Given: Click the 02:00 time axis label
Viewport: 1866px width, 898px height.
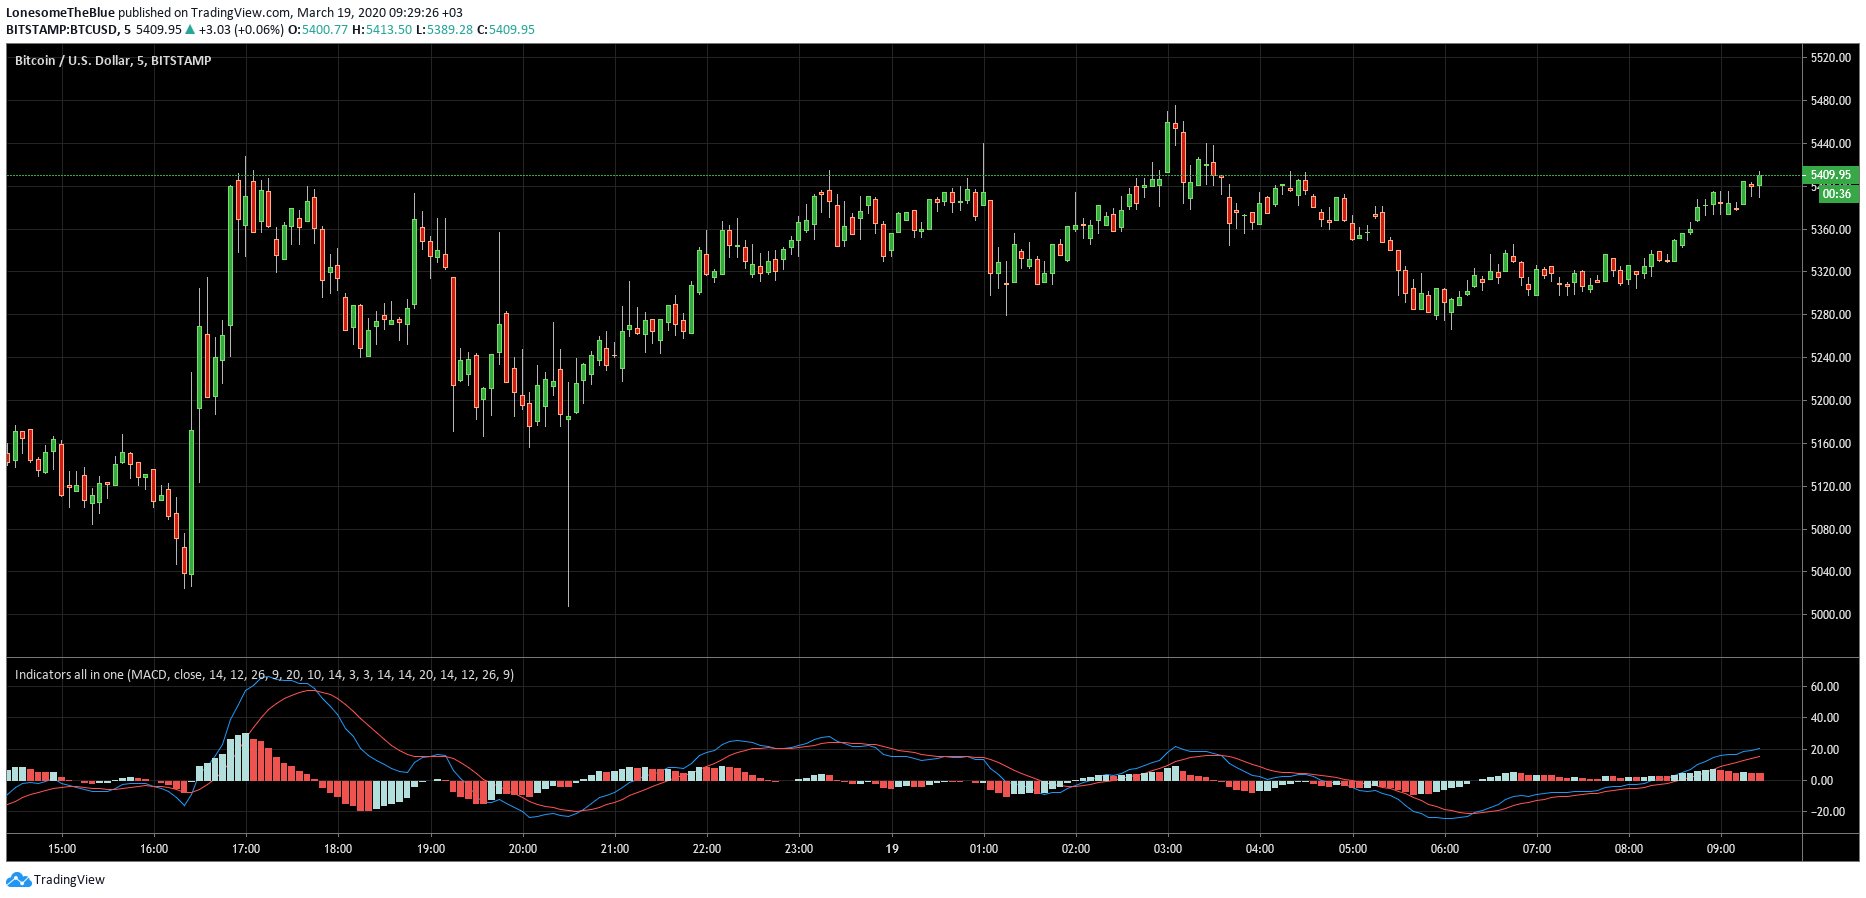Looking at the screenshot, I should click(1076, 849).
